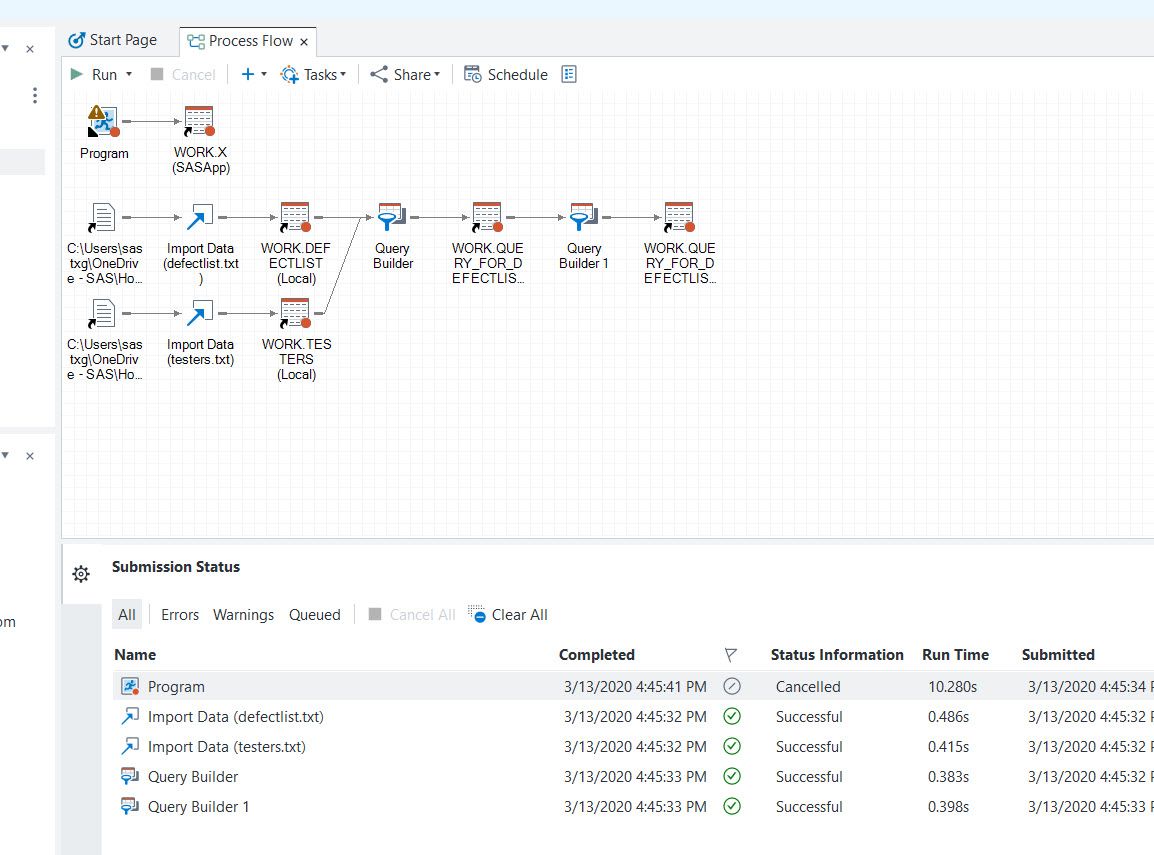Image resolution: width=1154 pixels, height=855 pixels.
Task: Click Clear All in Submission Status
Action: tap(508, 615)
